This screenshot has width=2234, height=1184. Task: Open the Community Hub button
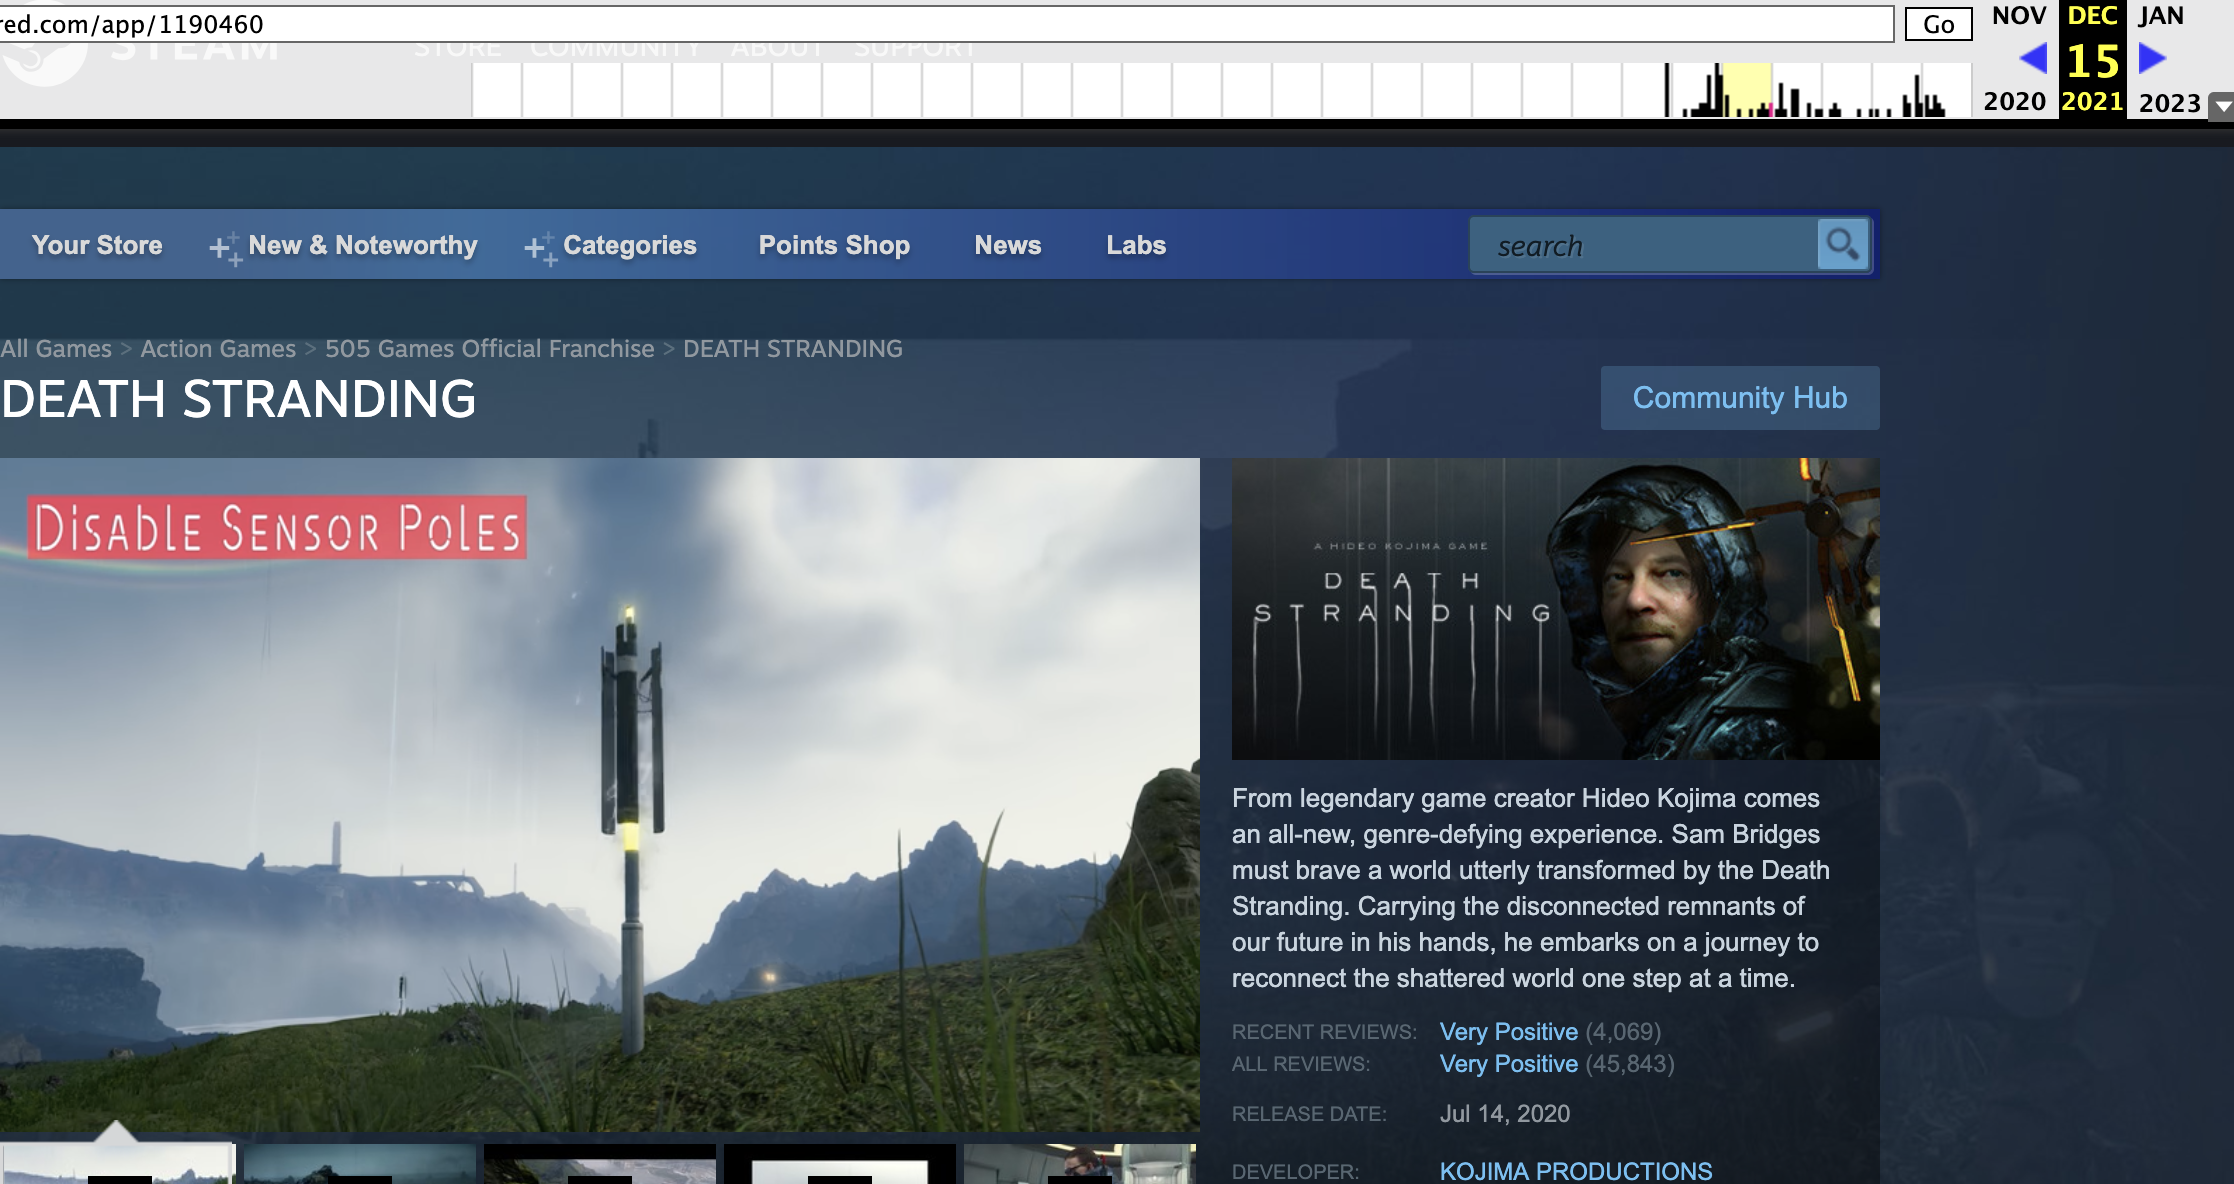[x=1740, y=398]
